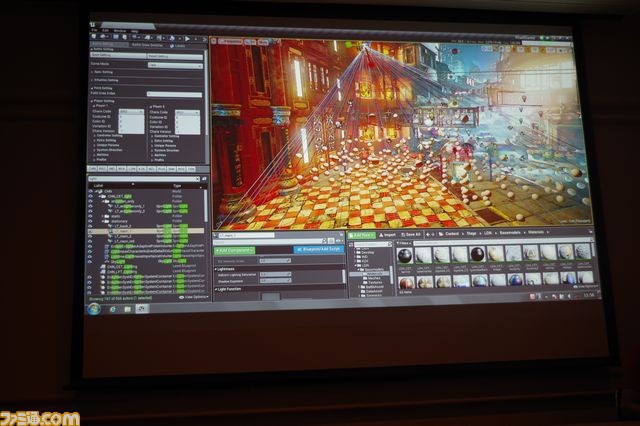This screenshot has width=640, height=426.
Task: Open Internet Explorer from the taskbar
Action: coord(113,309)
